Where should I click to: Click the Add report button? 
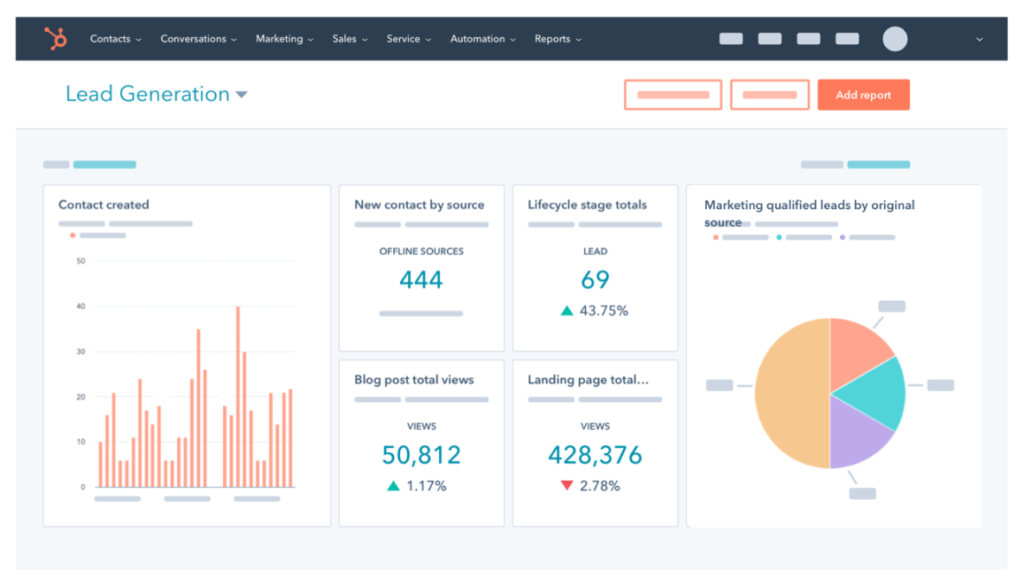click(x=863, y=95)
